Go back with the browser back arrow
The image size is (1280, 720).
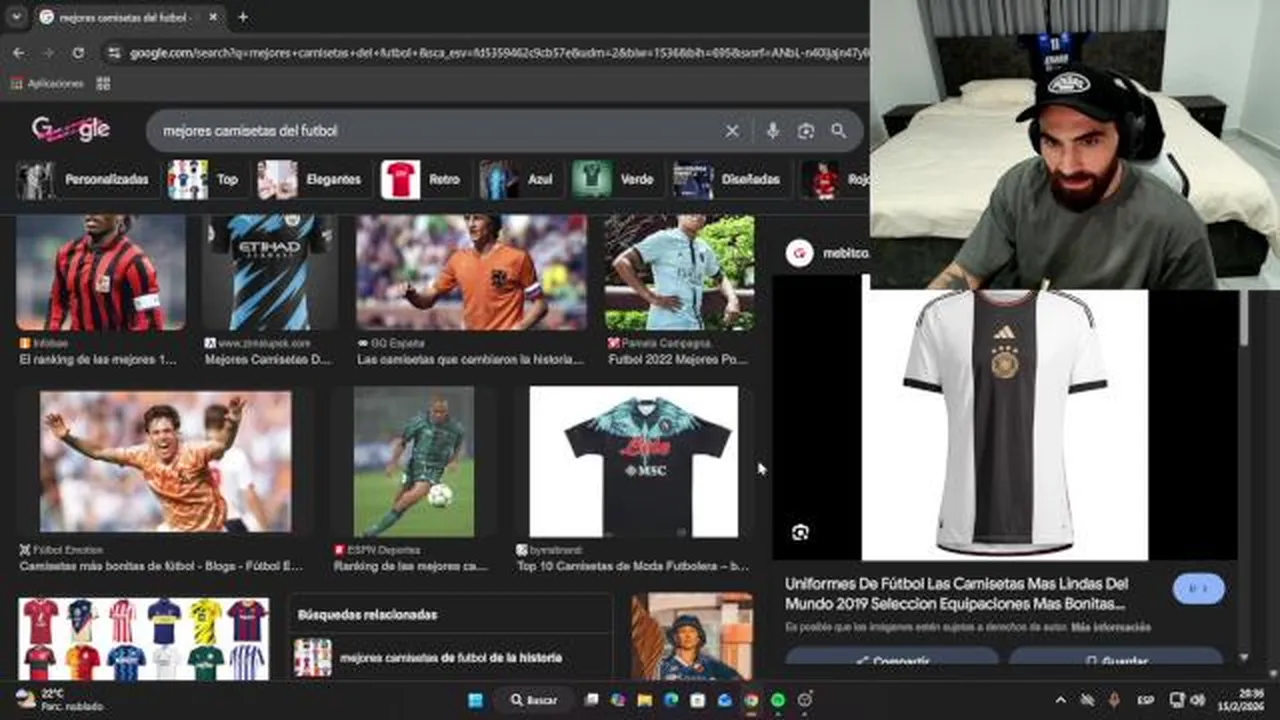[x=19, y=52]
